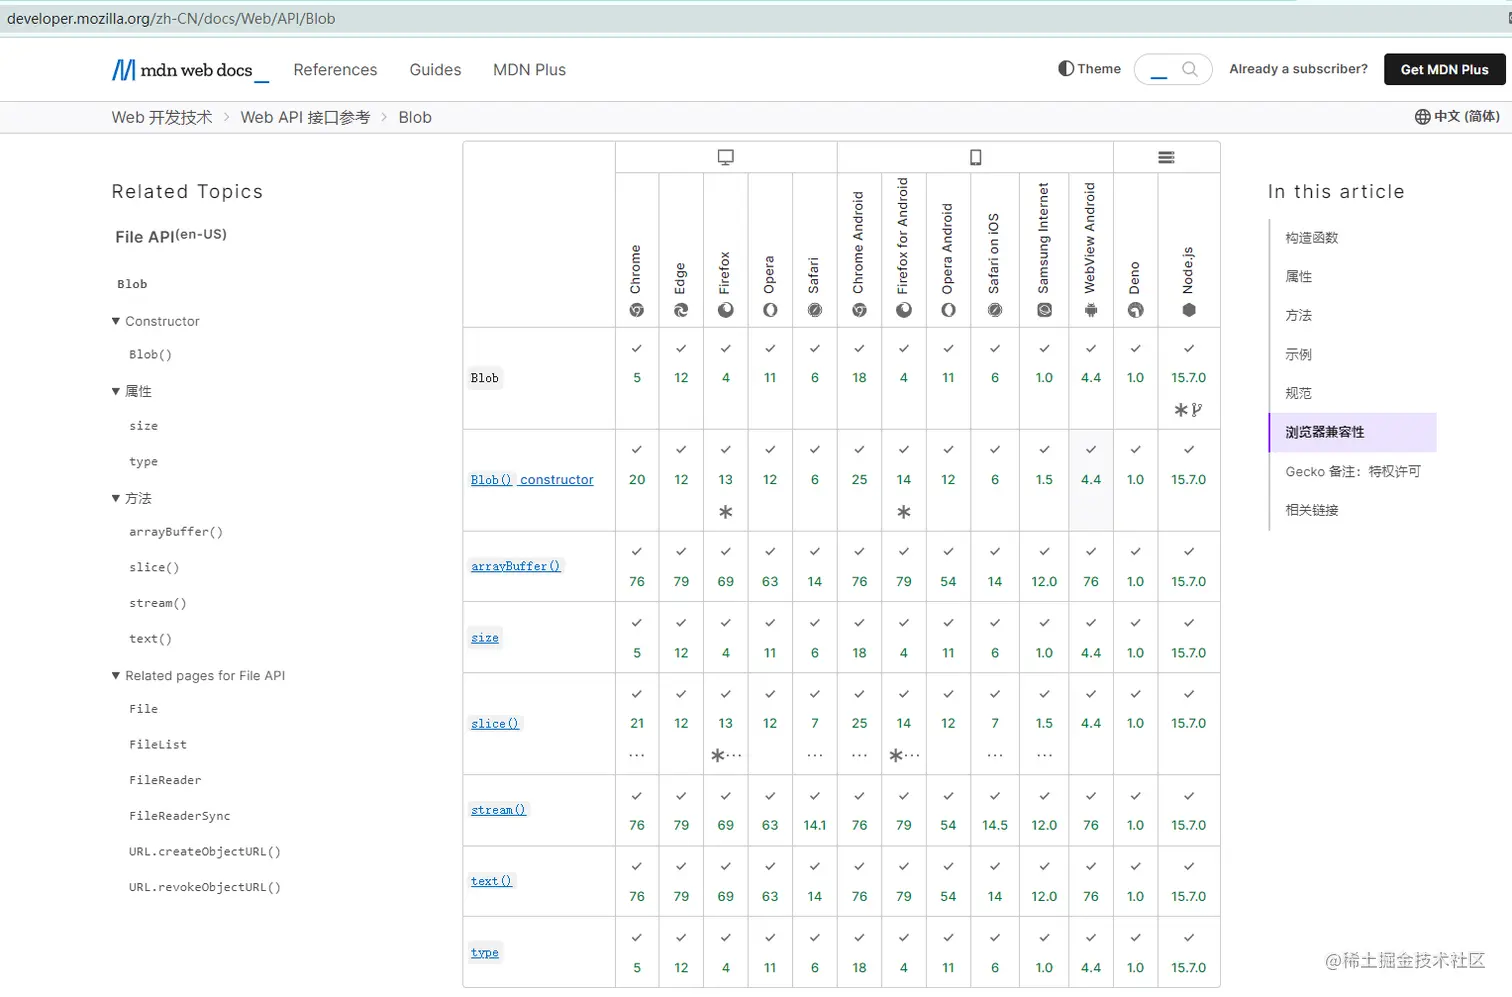Click Already a subscriber? link
The width and height of the screenshot is (1512, 997).
[x=1298, y=69]
